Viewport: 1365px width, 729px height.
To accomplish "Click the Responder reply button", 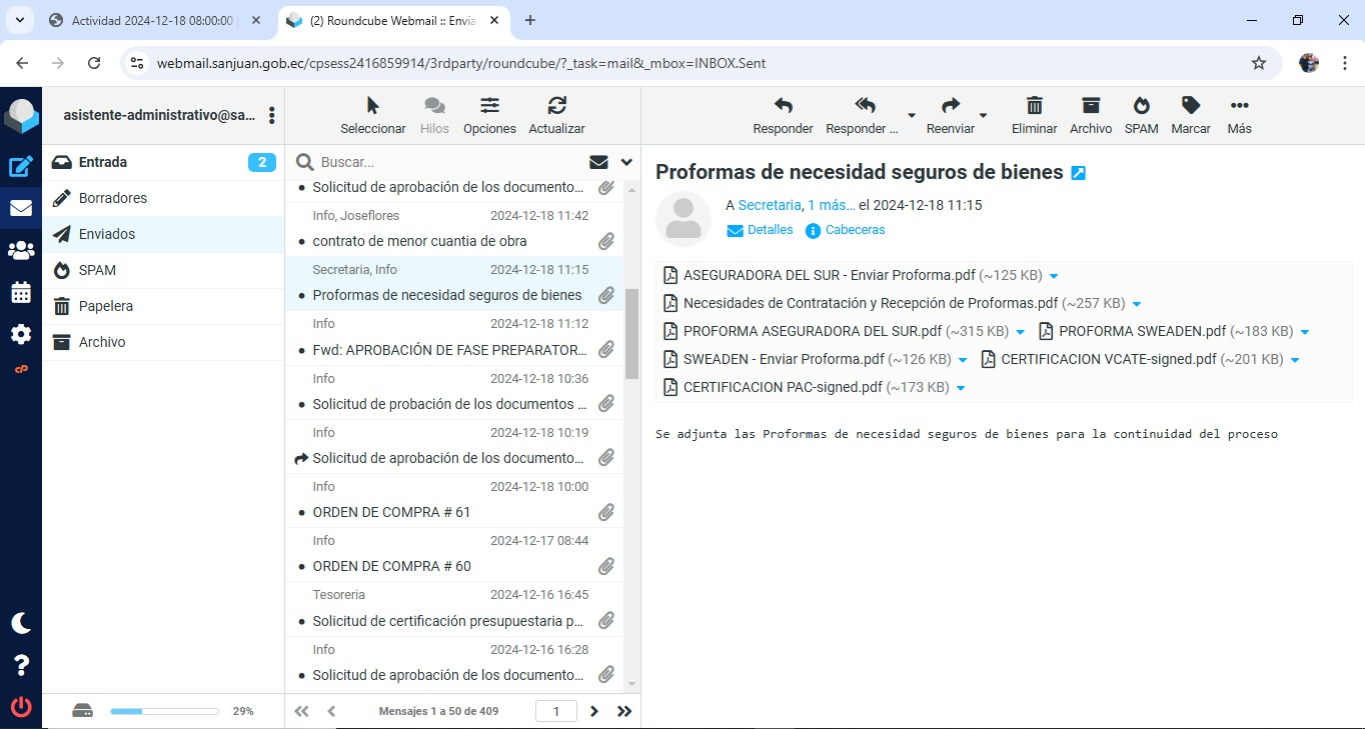I will pos(783,115).
